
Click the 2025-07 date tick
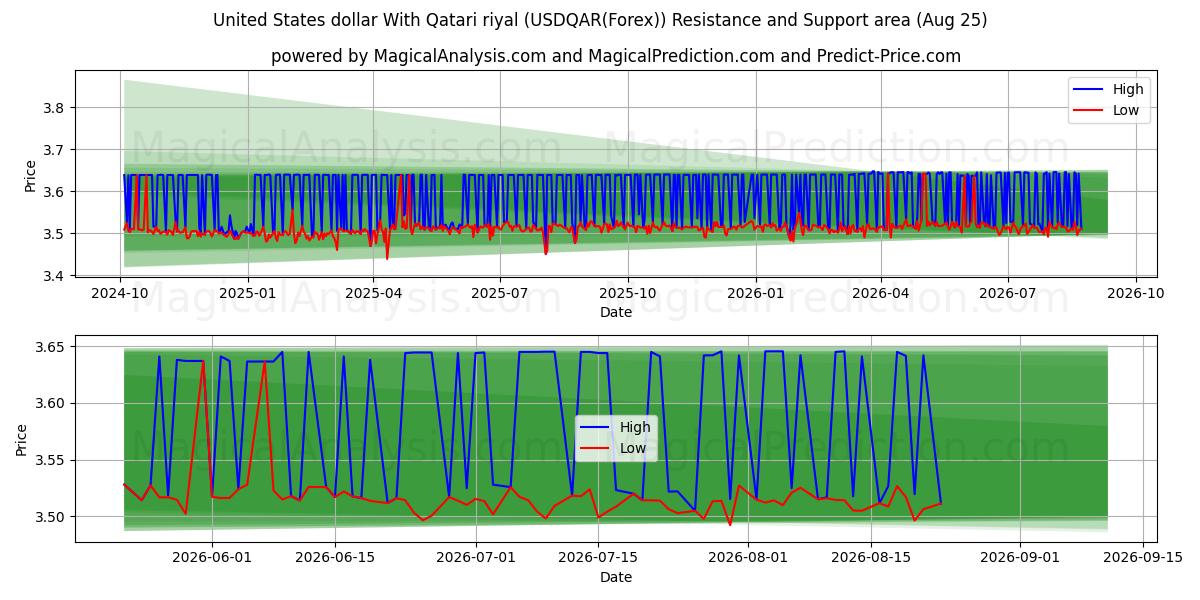point(500,293)
